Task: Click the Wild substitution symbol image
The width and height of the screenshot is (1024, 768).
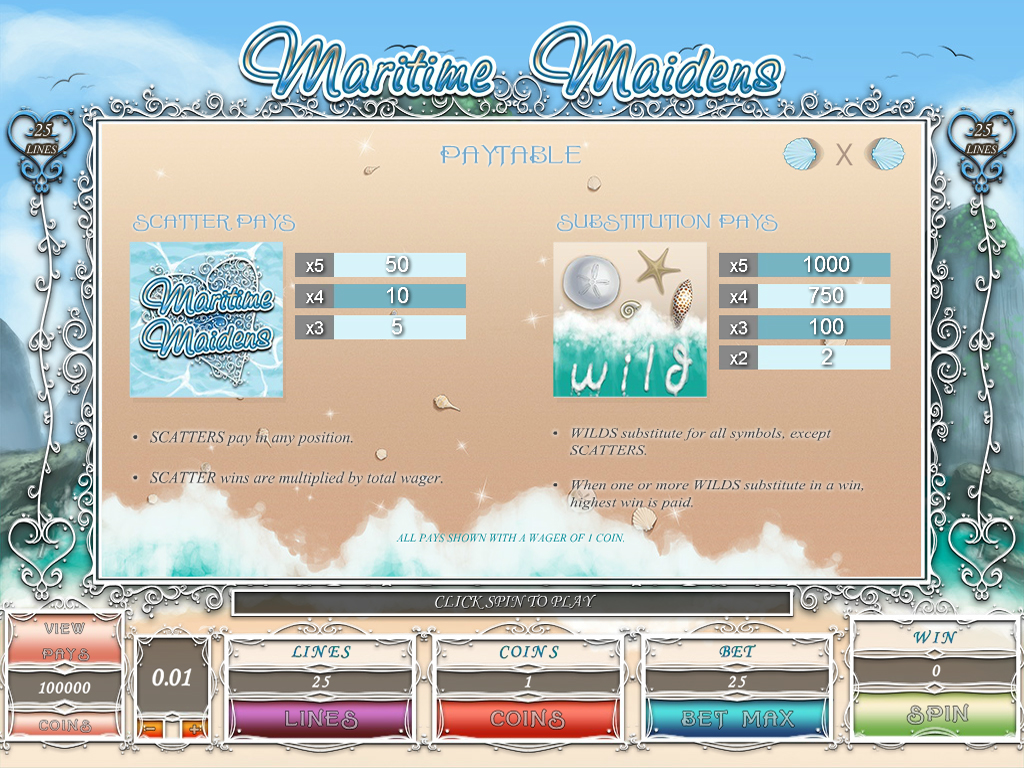Action: pos(629,319)
